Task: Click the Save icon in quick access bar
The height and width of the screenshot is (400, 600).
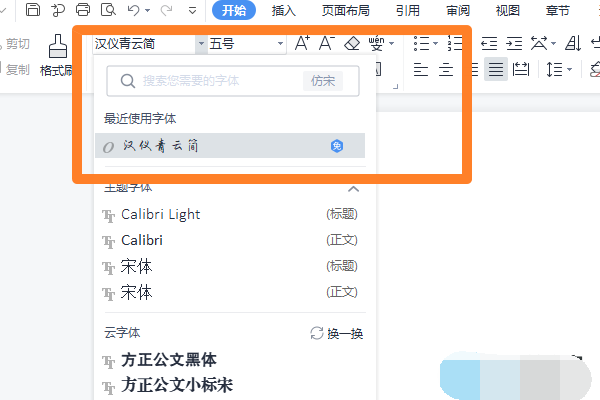Action: [x=33, y=11]
